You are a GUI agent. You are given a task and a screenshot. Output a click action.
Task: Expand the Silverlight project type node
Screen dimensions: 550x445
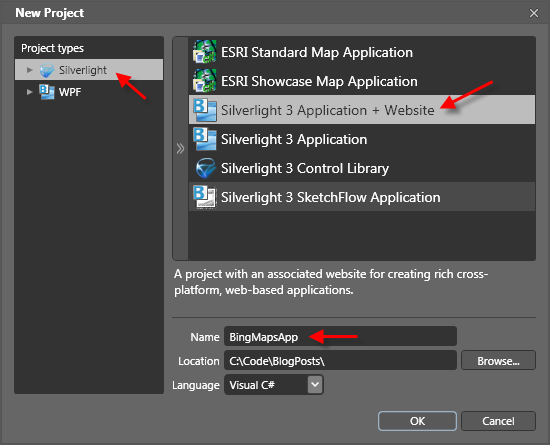click(30, 70)
